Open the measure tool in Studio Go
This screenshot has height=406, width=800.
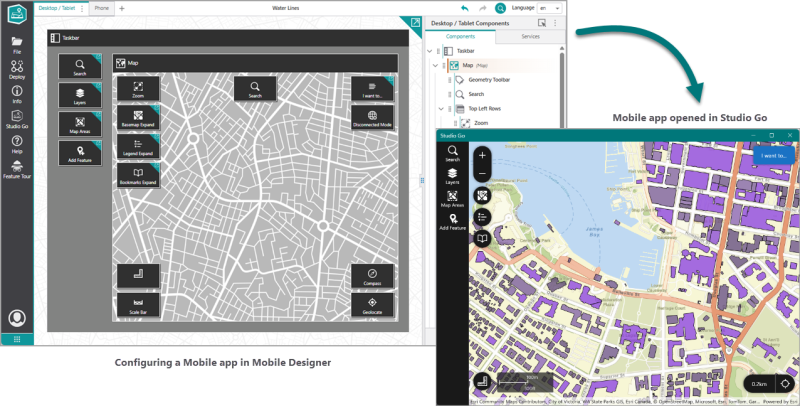coord(482,382)
